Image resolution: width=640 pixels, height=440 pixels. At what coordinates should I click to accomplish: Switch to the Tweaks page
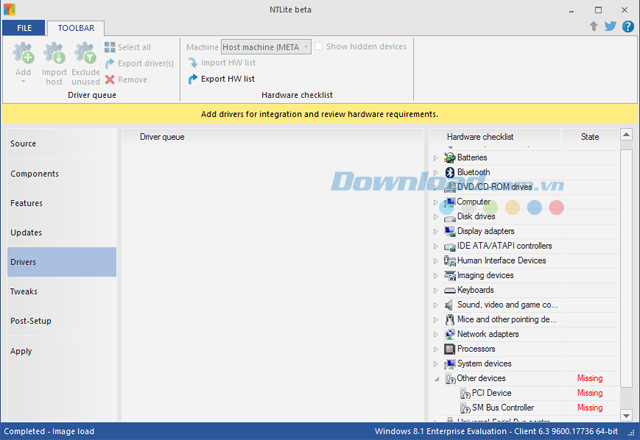tap(24, 291)
